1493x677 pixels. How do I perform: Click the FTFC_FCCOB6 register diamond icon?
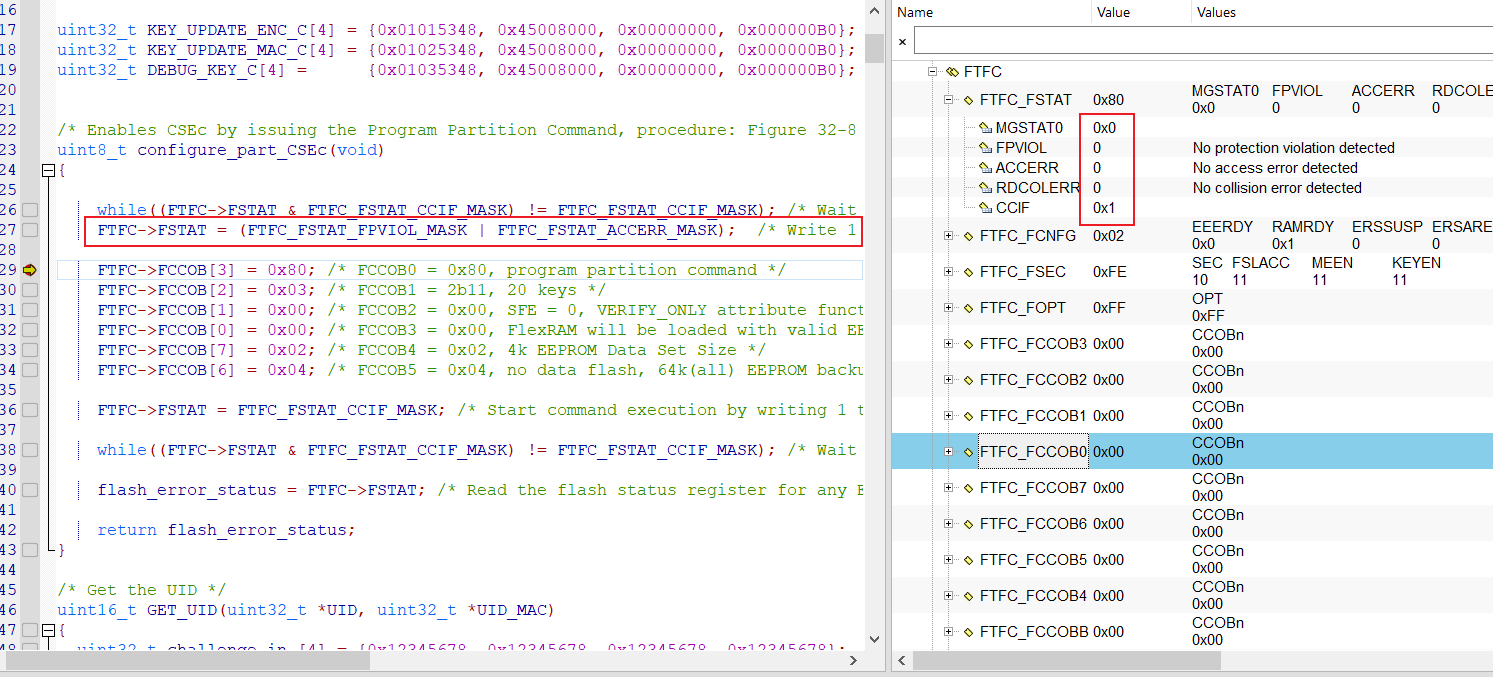pyautogui.click(x=968, y=524)
